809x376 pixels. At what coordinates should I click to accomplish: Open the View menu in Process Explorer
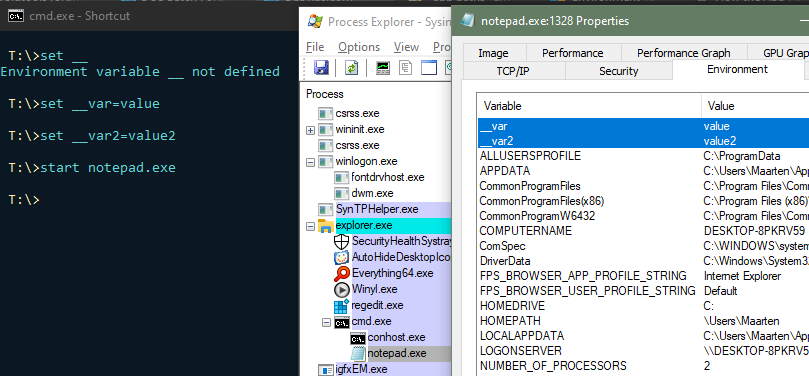(x=406, y=47)
